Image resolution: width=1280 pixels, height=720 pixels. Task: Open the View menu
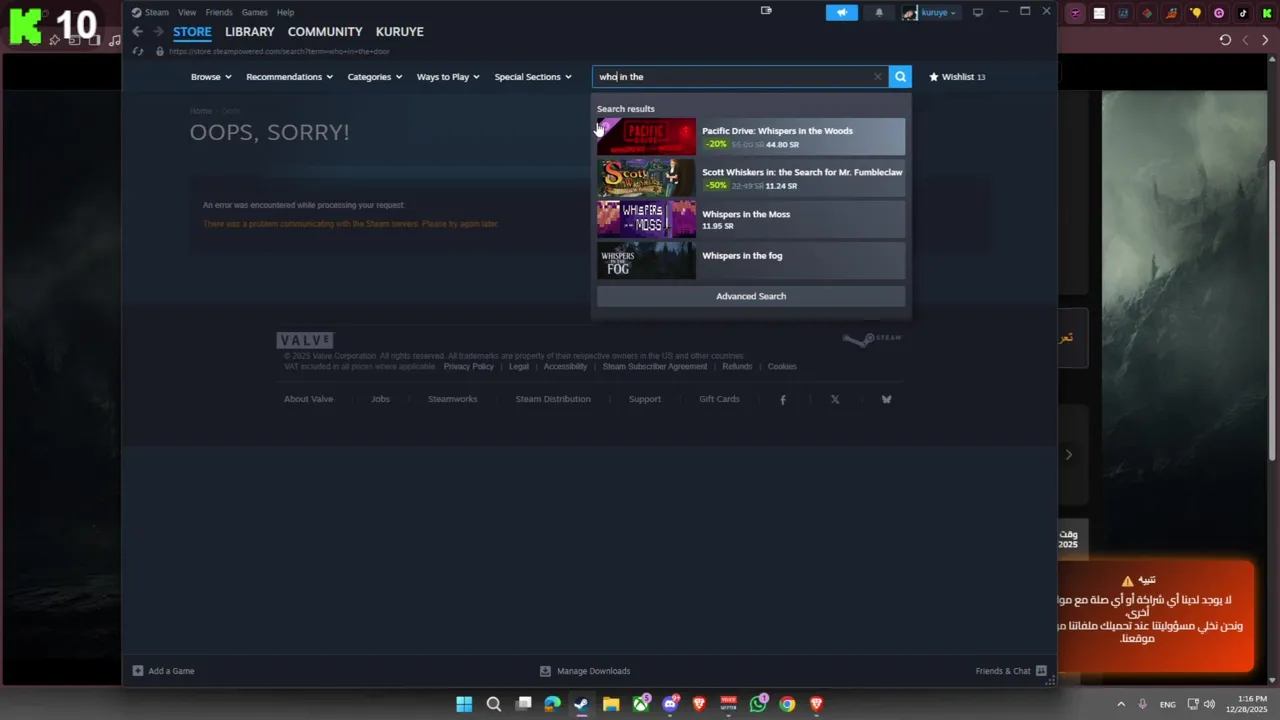point(187,12)
